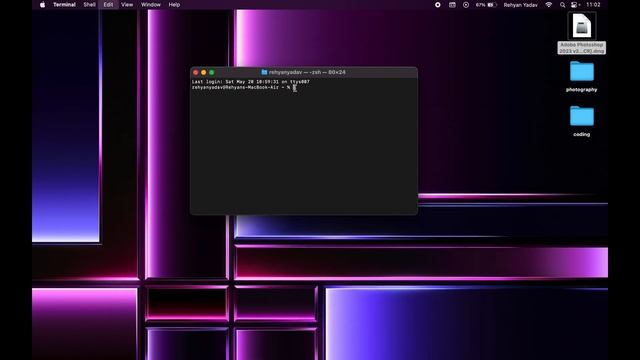Open the Edit menu
The height and width of the screenshot is (360, 640).
(108, 5)
